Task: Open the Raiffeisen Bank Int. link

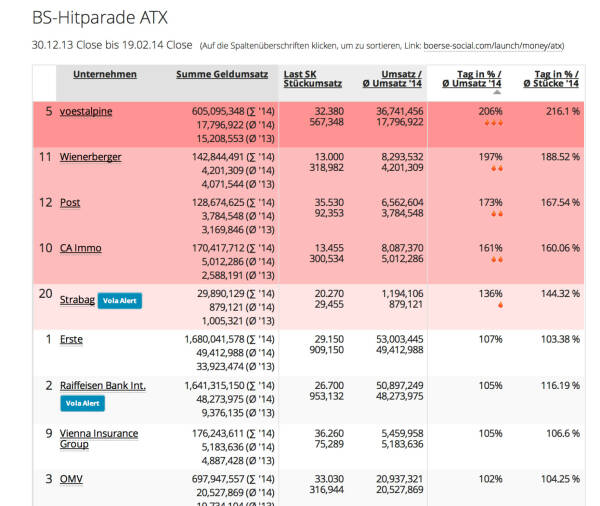Action: click(x=102, y=385)
